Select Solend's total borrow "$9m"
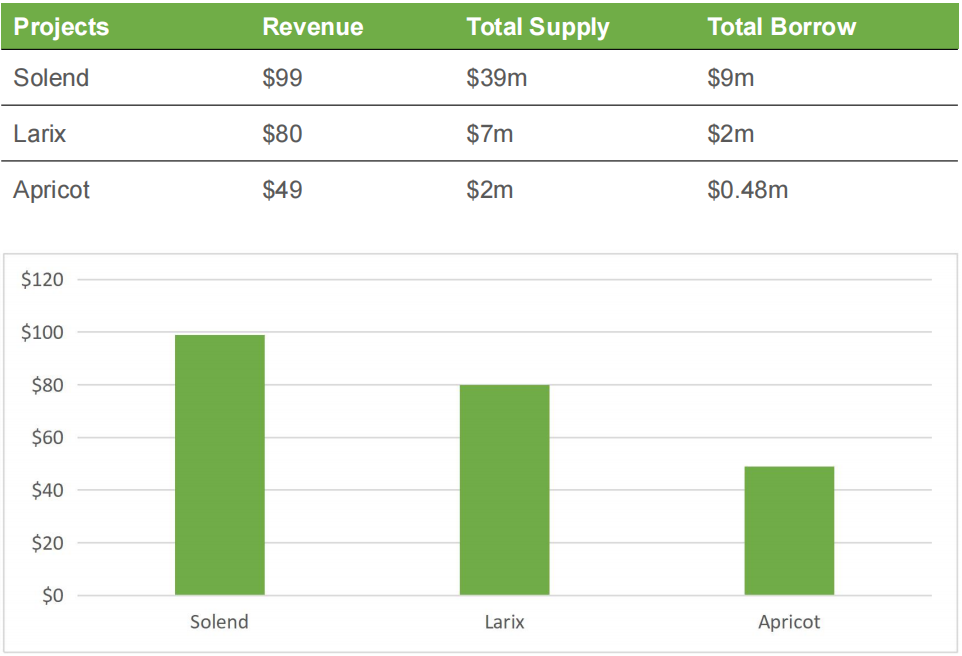The height and width of the screenshot is (656, 962). click(731, 78)
